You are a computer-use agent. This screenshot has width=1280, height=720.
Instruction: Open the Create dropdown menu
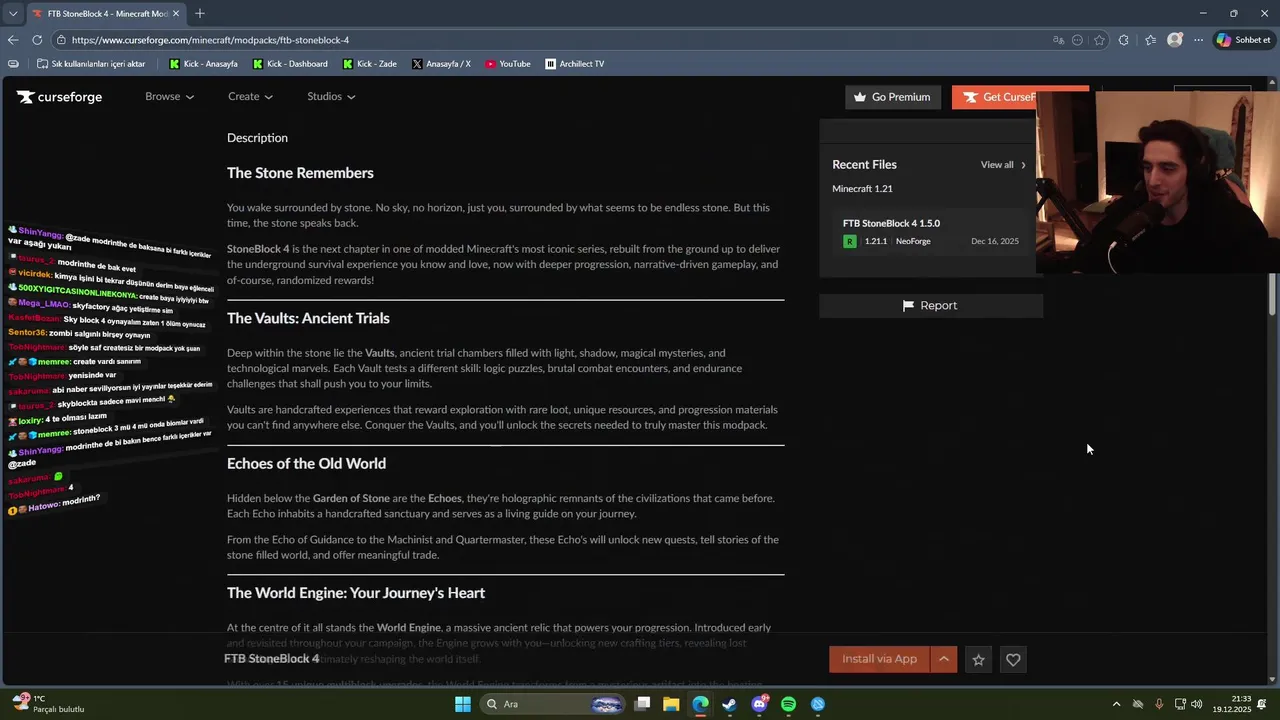click(x=250, y=96)
